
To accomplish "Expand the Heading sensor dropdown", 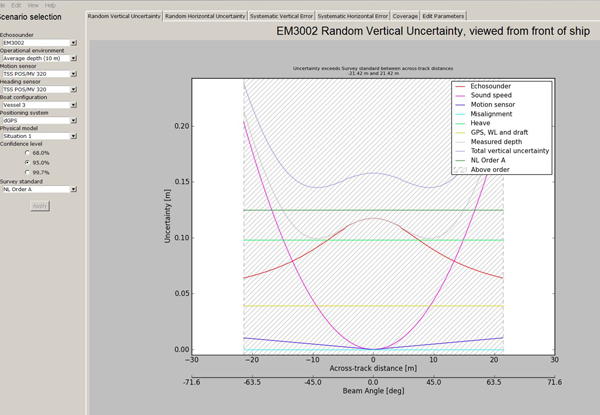I will click(39, 89).
